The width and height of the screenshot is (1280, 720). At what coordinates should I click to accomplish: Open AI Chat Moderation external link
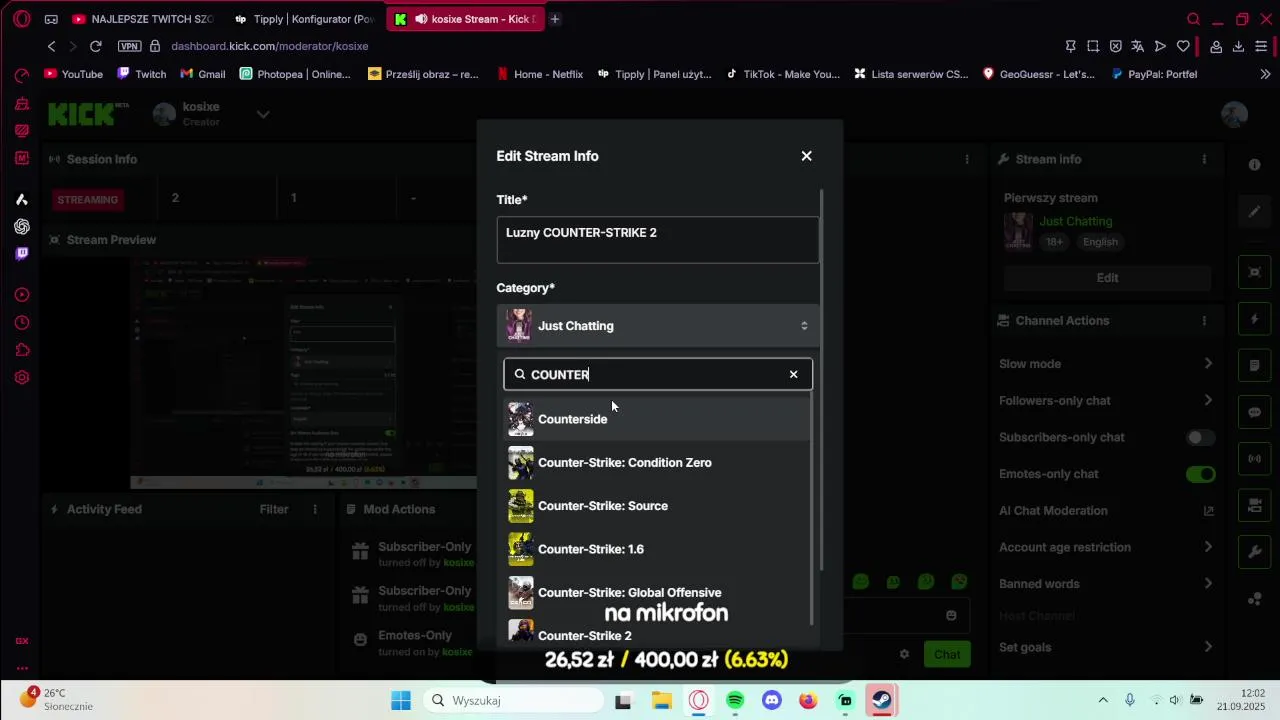coord(1208,511)
